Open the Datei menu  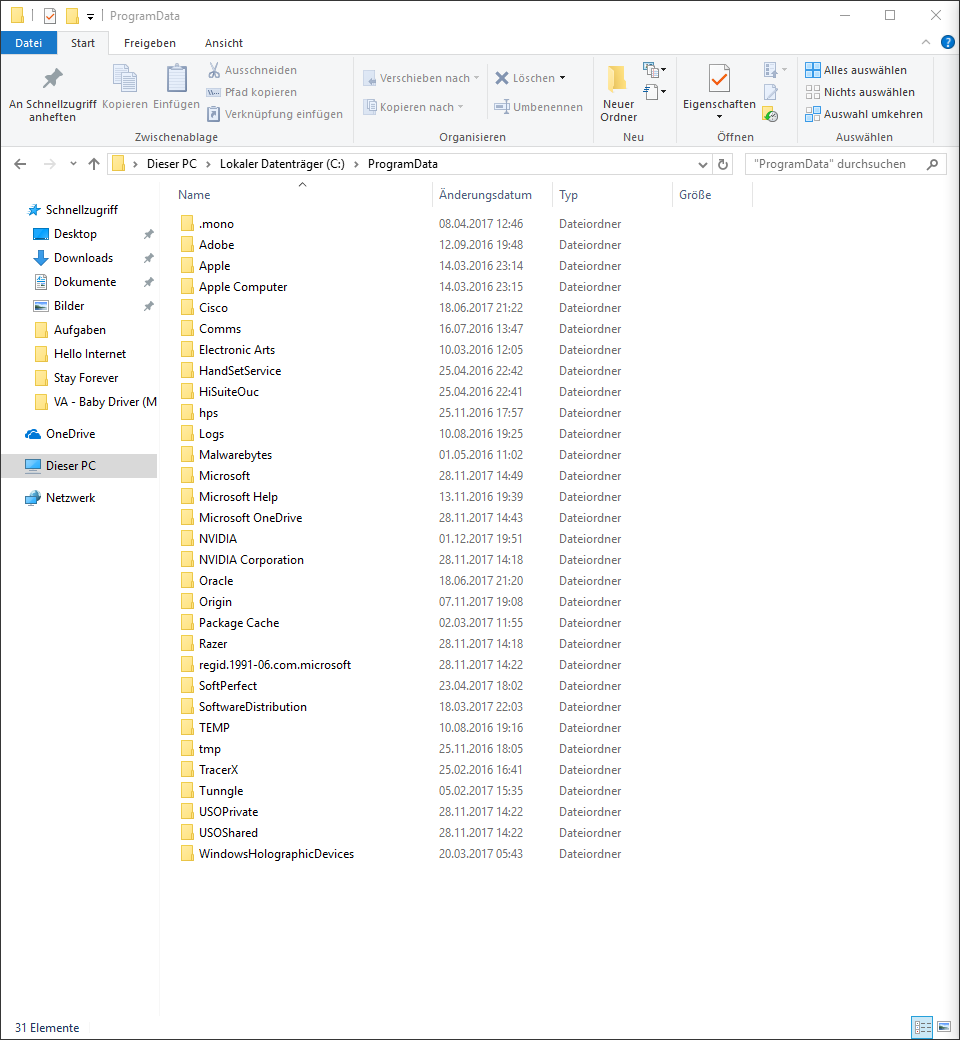pos(29,42)
